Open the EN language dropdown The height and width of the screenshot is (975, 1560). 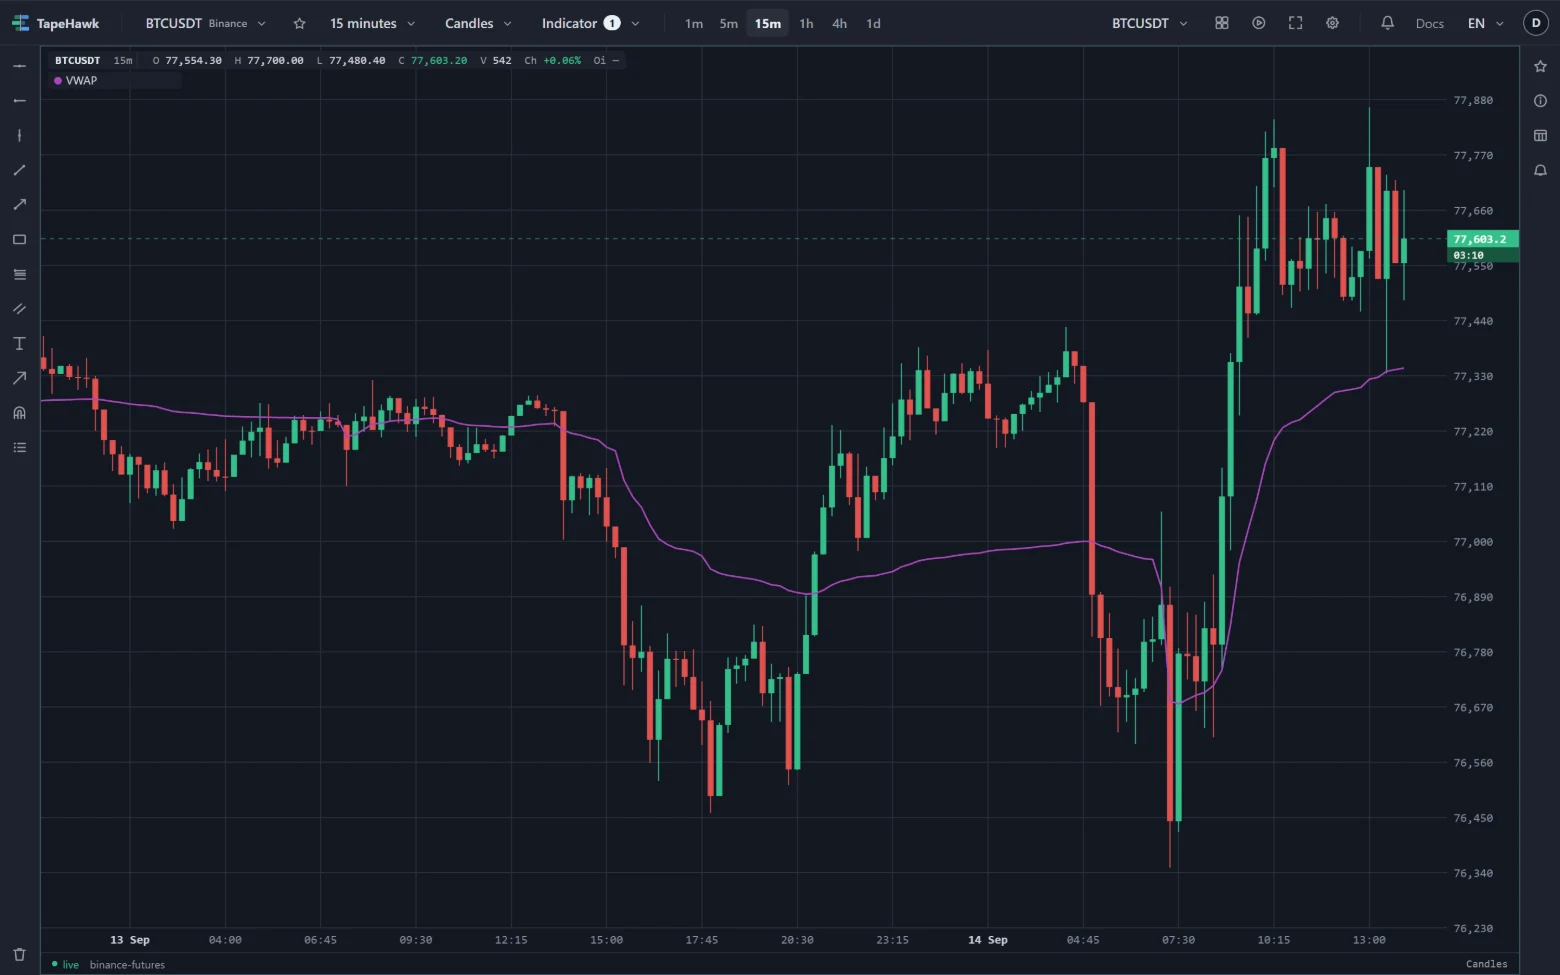tap(1486, 23)
